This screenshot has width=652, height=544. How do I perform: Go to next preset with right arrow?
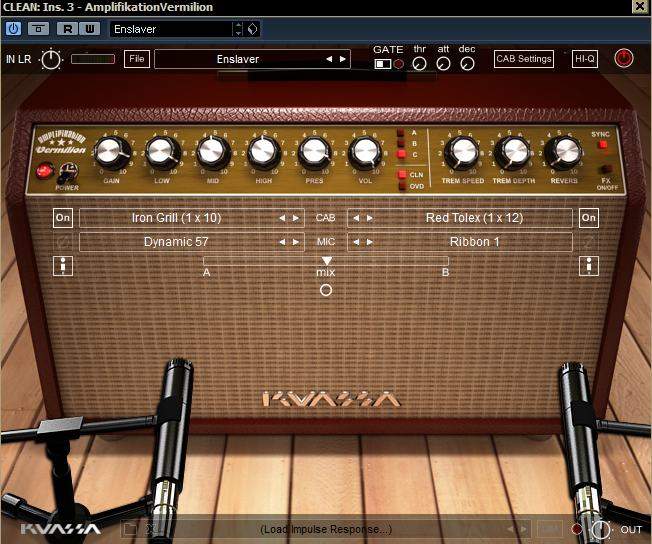click(x=343, y=59)
